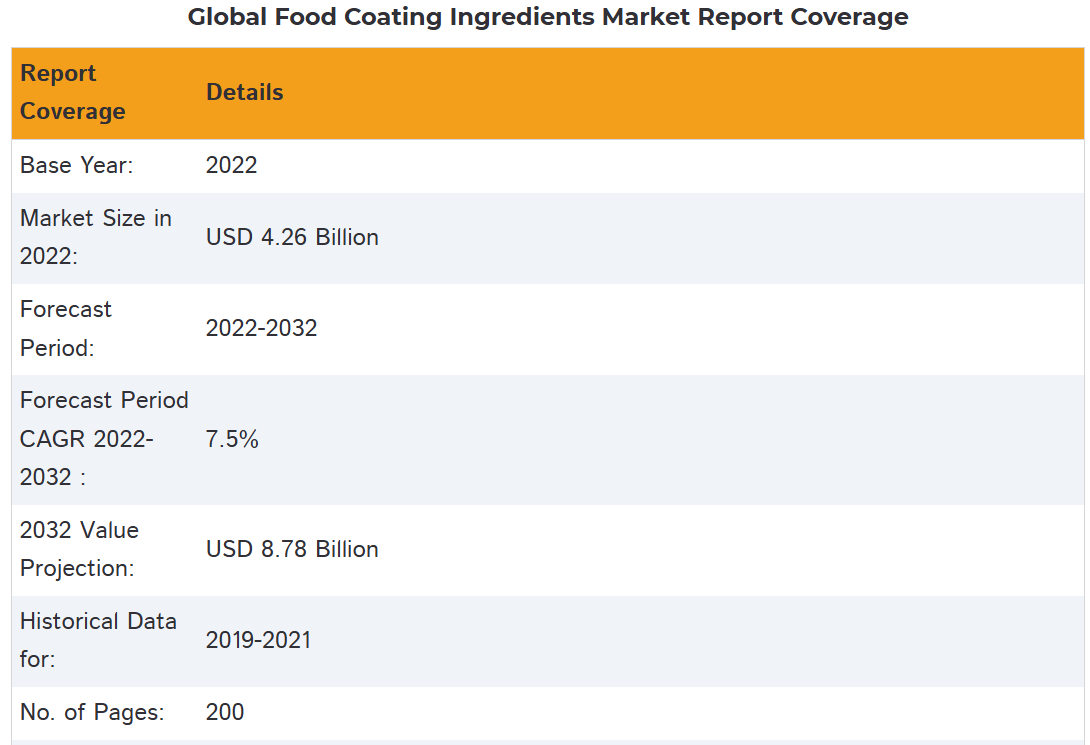The width and height of the screenshot is (1090, 745).
Task: Click the word 'Coverage' in header cell
Action: [x=72, y=111]
